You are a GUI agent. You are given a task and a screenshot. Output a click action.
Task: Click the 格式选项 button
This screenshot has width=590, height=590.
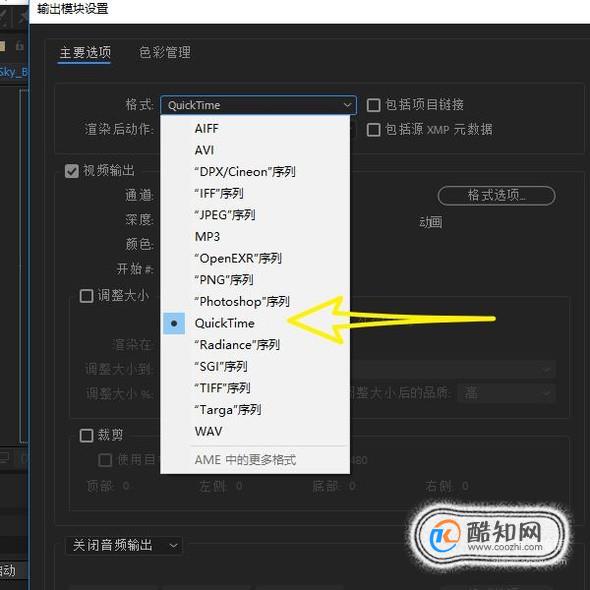496,196
